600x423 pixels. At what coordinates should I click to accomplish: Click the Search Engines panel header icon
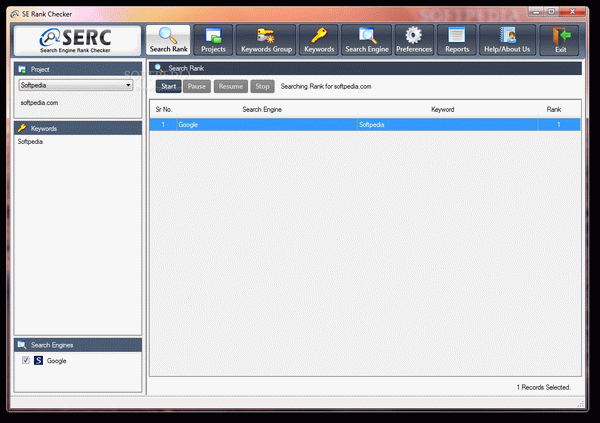22,345
